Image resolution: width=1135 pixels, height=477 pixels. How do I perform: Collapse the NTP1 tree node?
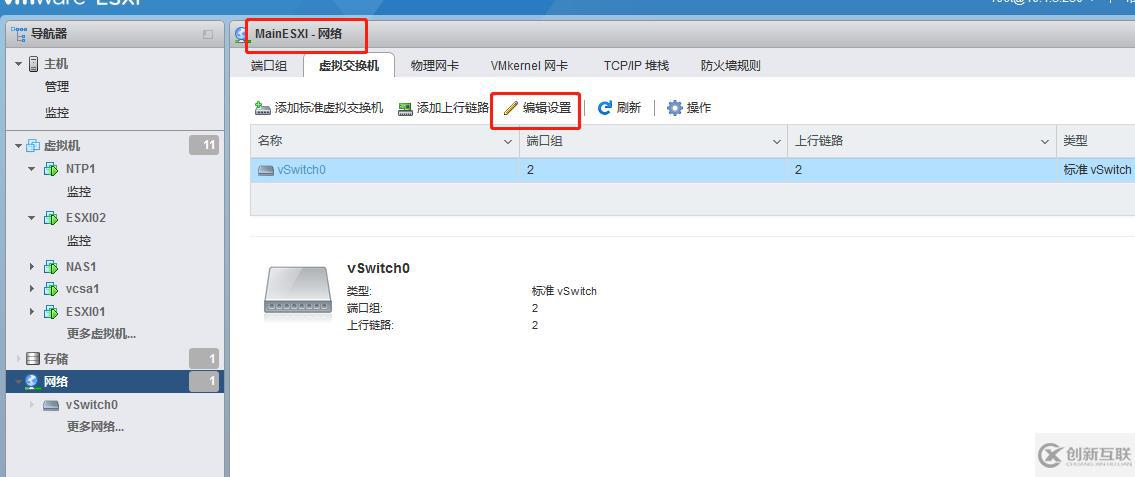[32, 169]
